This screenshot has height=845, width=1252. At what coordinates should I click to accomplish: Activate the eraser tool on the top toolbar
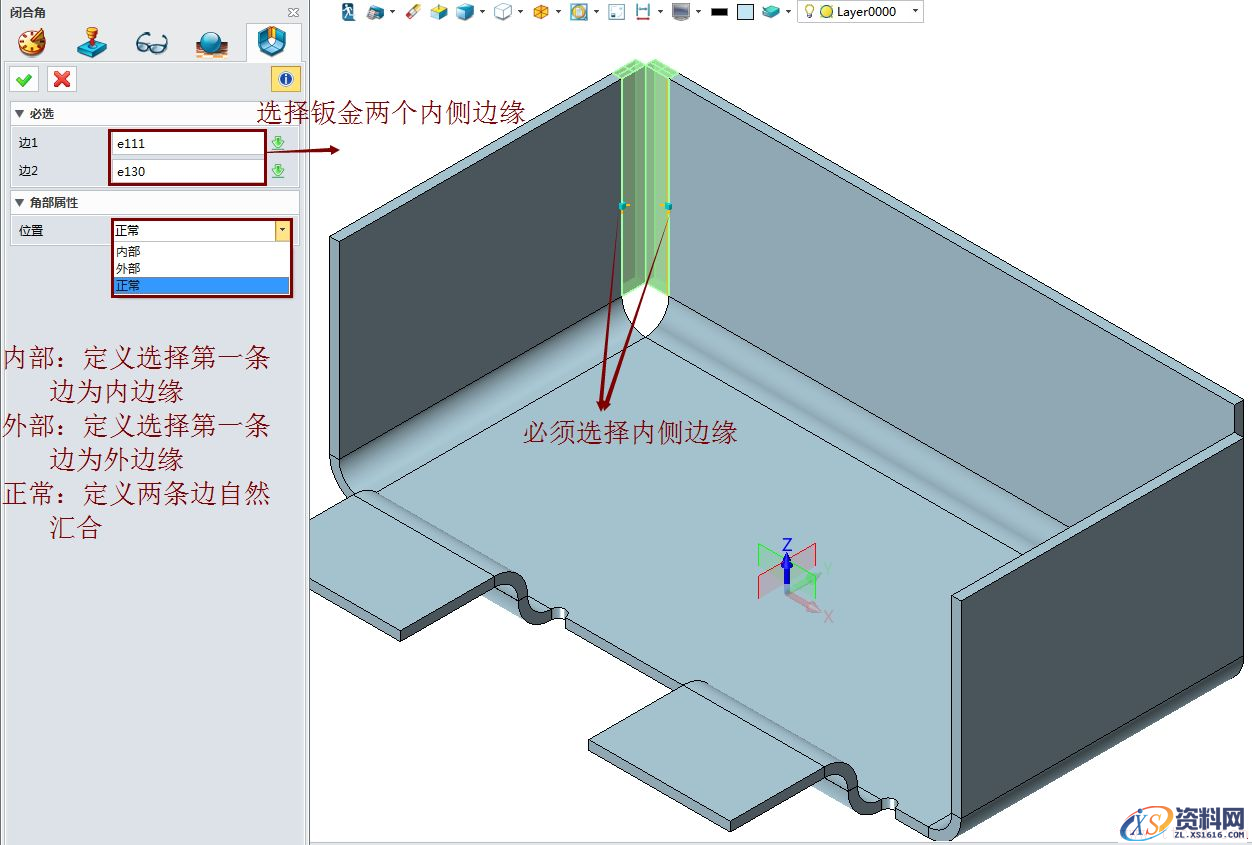point(411,12)
